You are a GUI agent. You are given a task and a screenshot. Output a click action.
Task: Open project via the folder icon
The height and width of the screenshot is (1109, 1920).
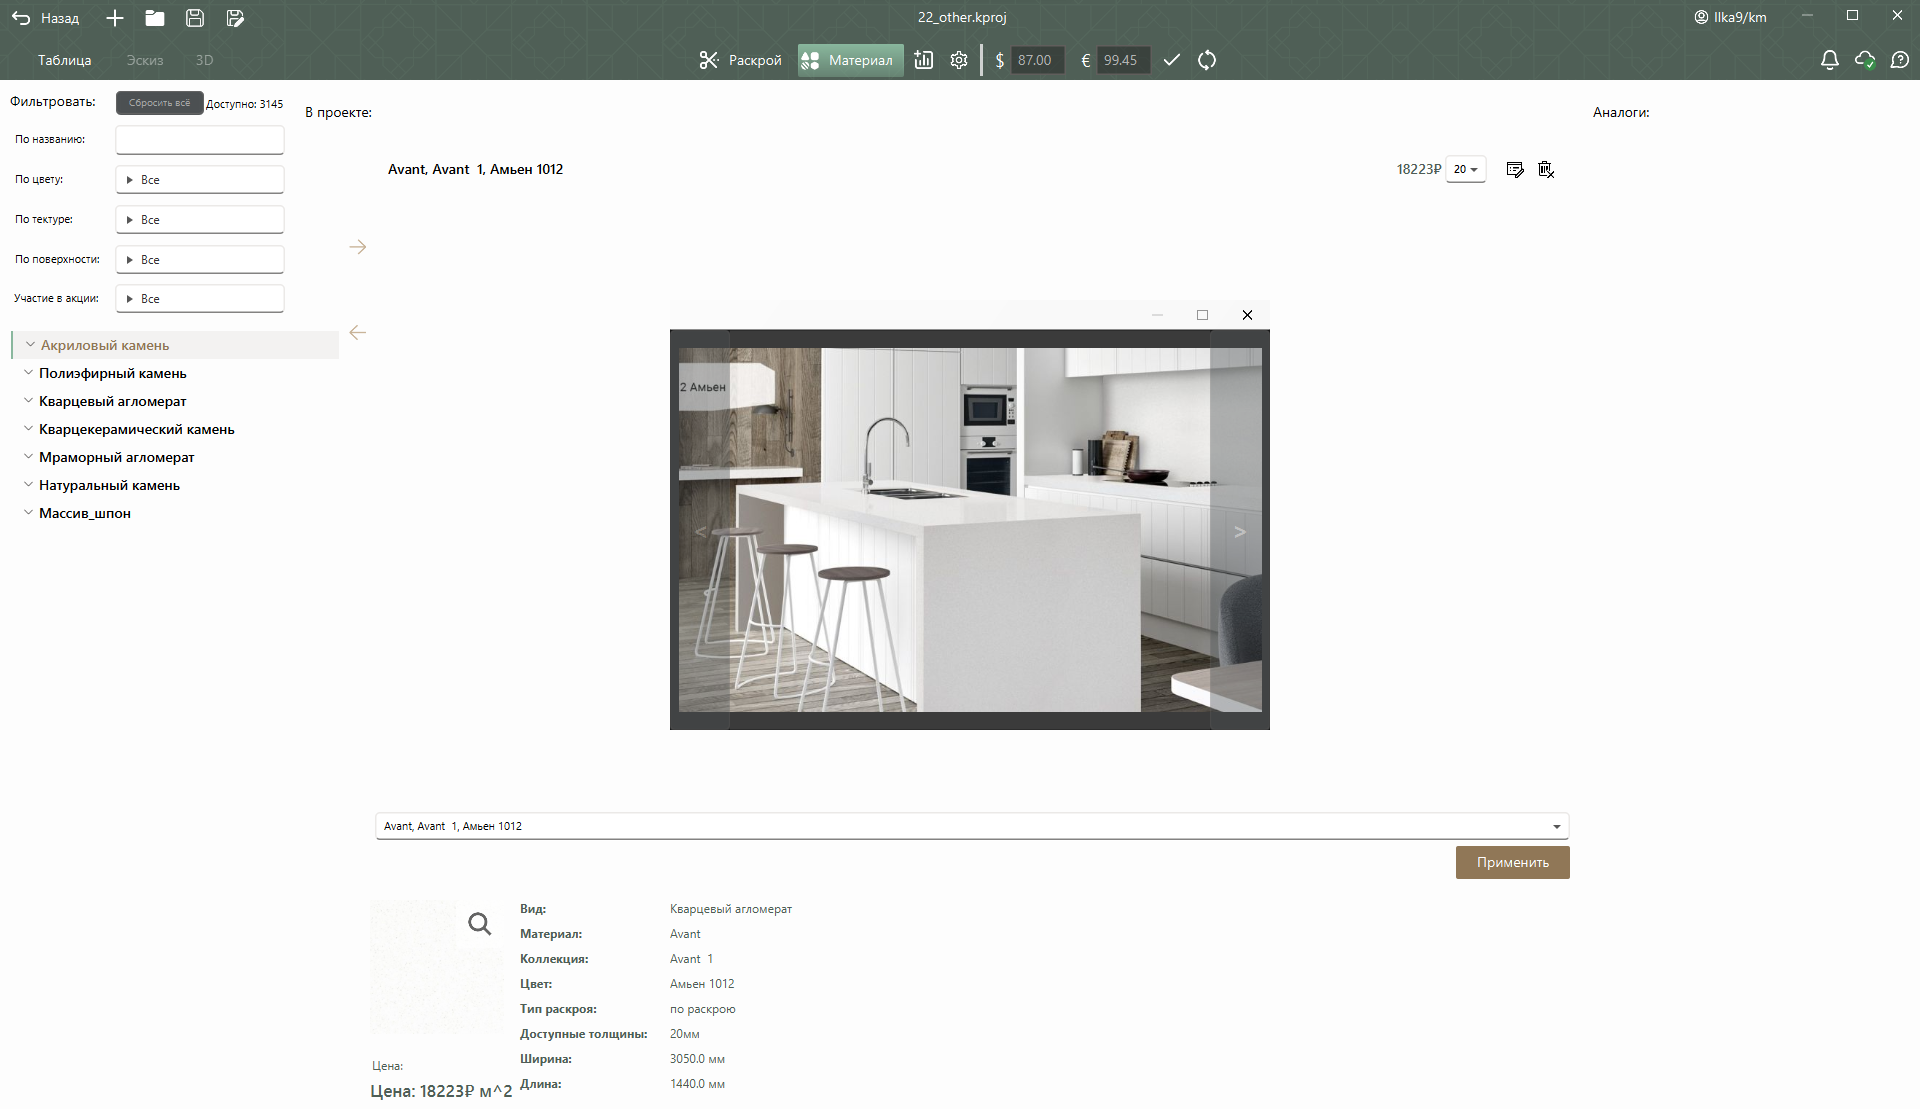click(155, 18)
